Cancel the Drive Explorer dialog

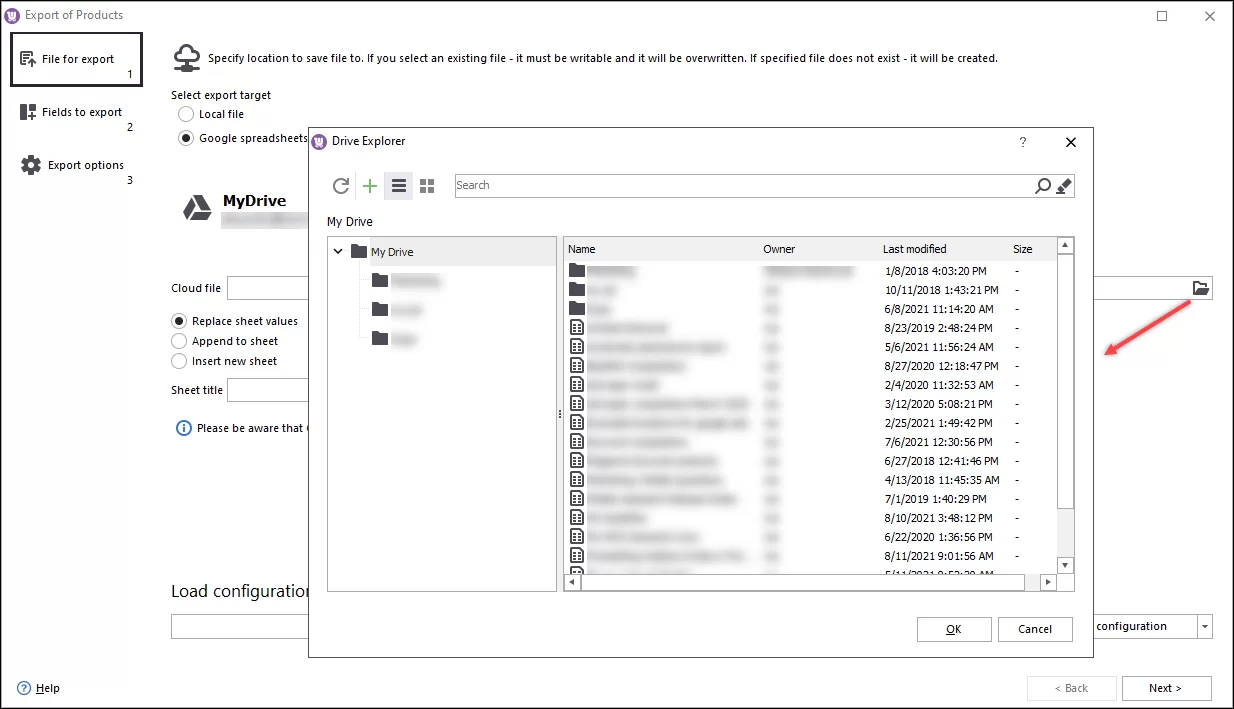point(1035,629)
